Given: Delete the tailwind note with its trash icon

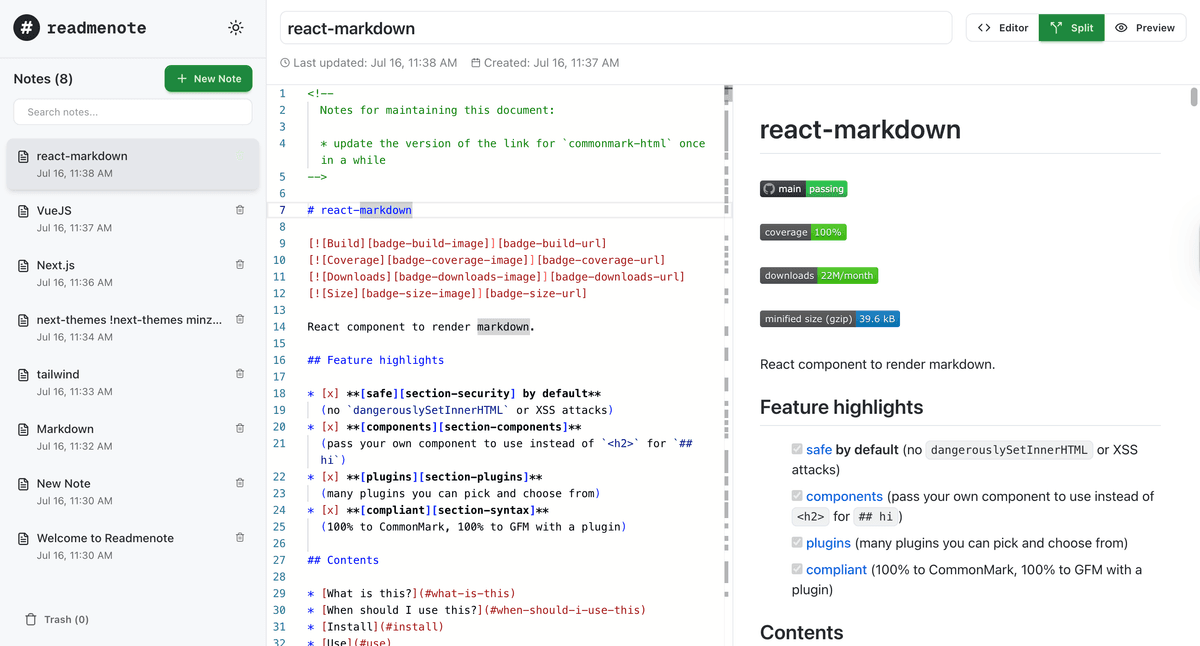Looking at the screenshot, I should [240, 373].
